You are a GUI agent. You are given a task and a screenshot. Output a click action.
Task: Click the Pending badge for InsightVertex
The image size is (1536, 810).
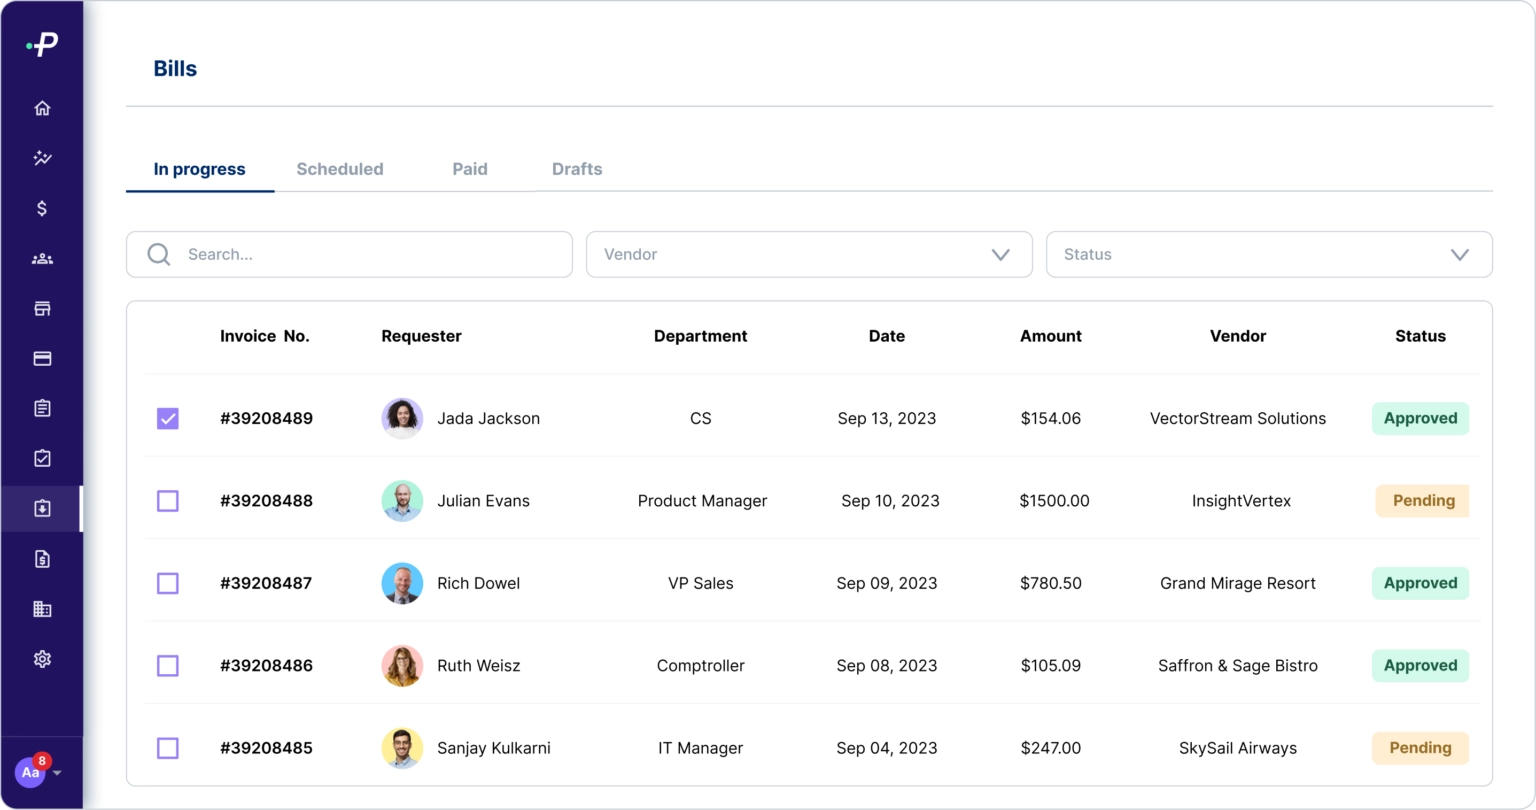click(1422, 501)
